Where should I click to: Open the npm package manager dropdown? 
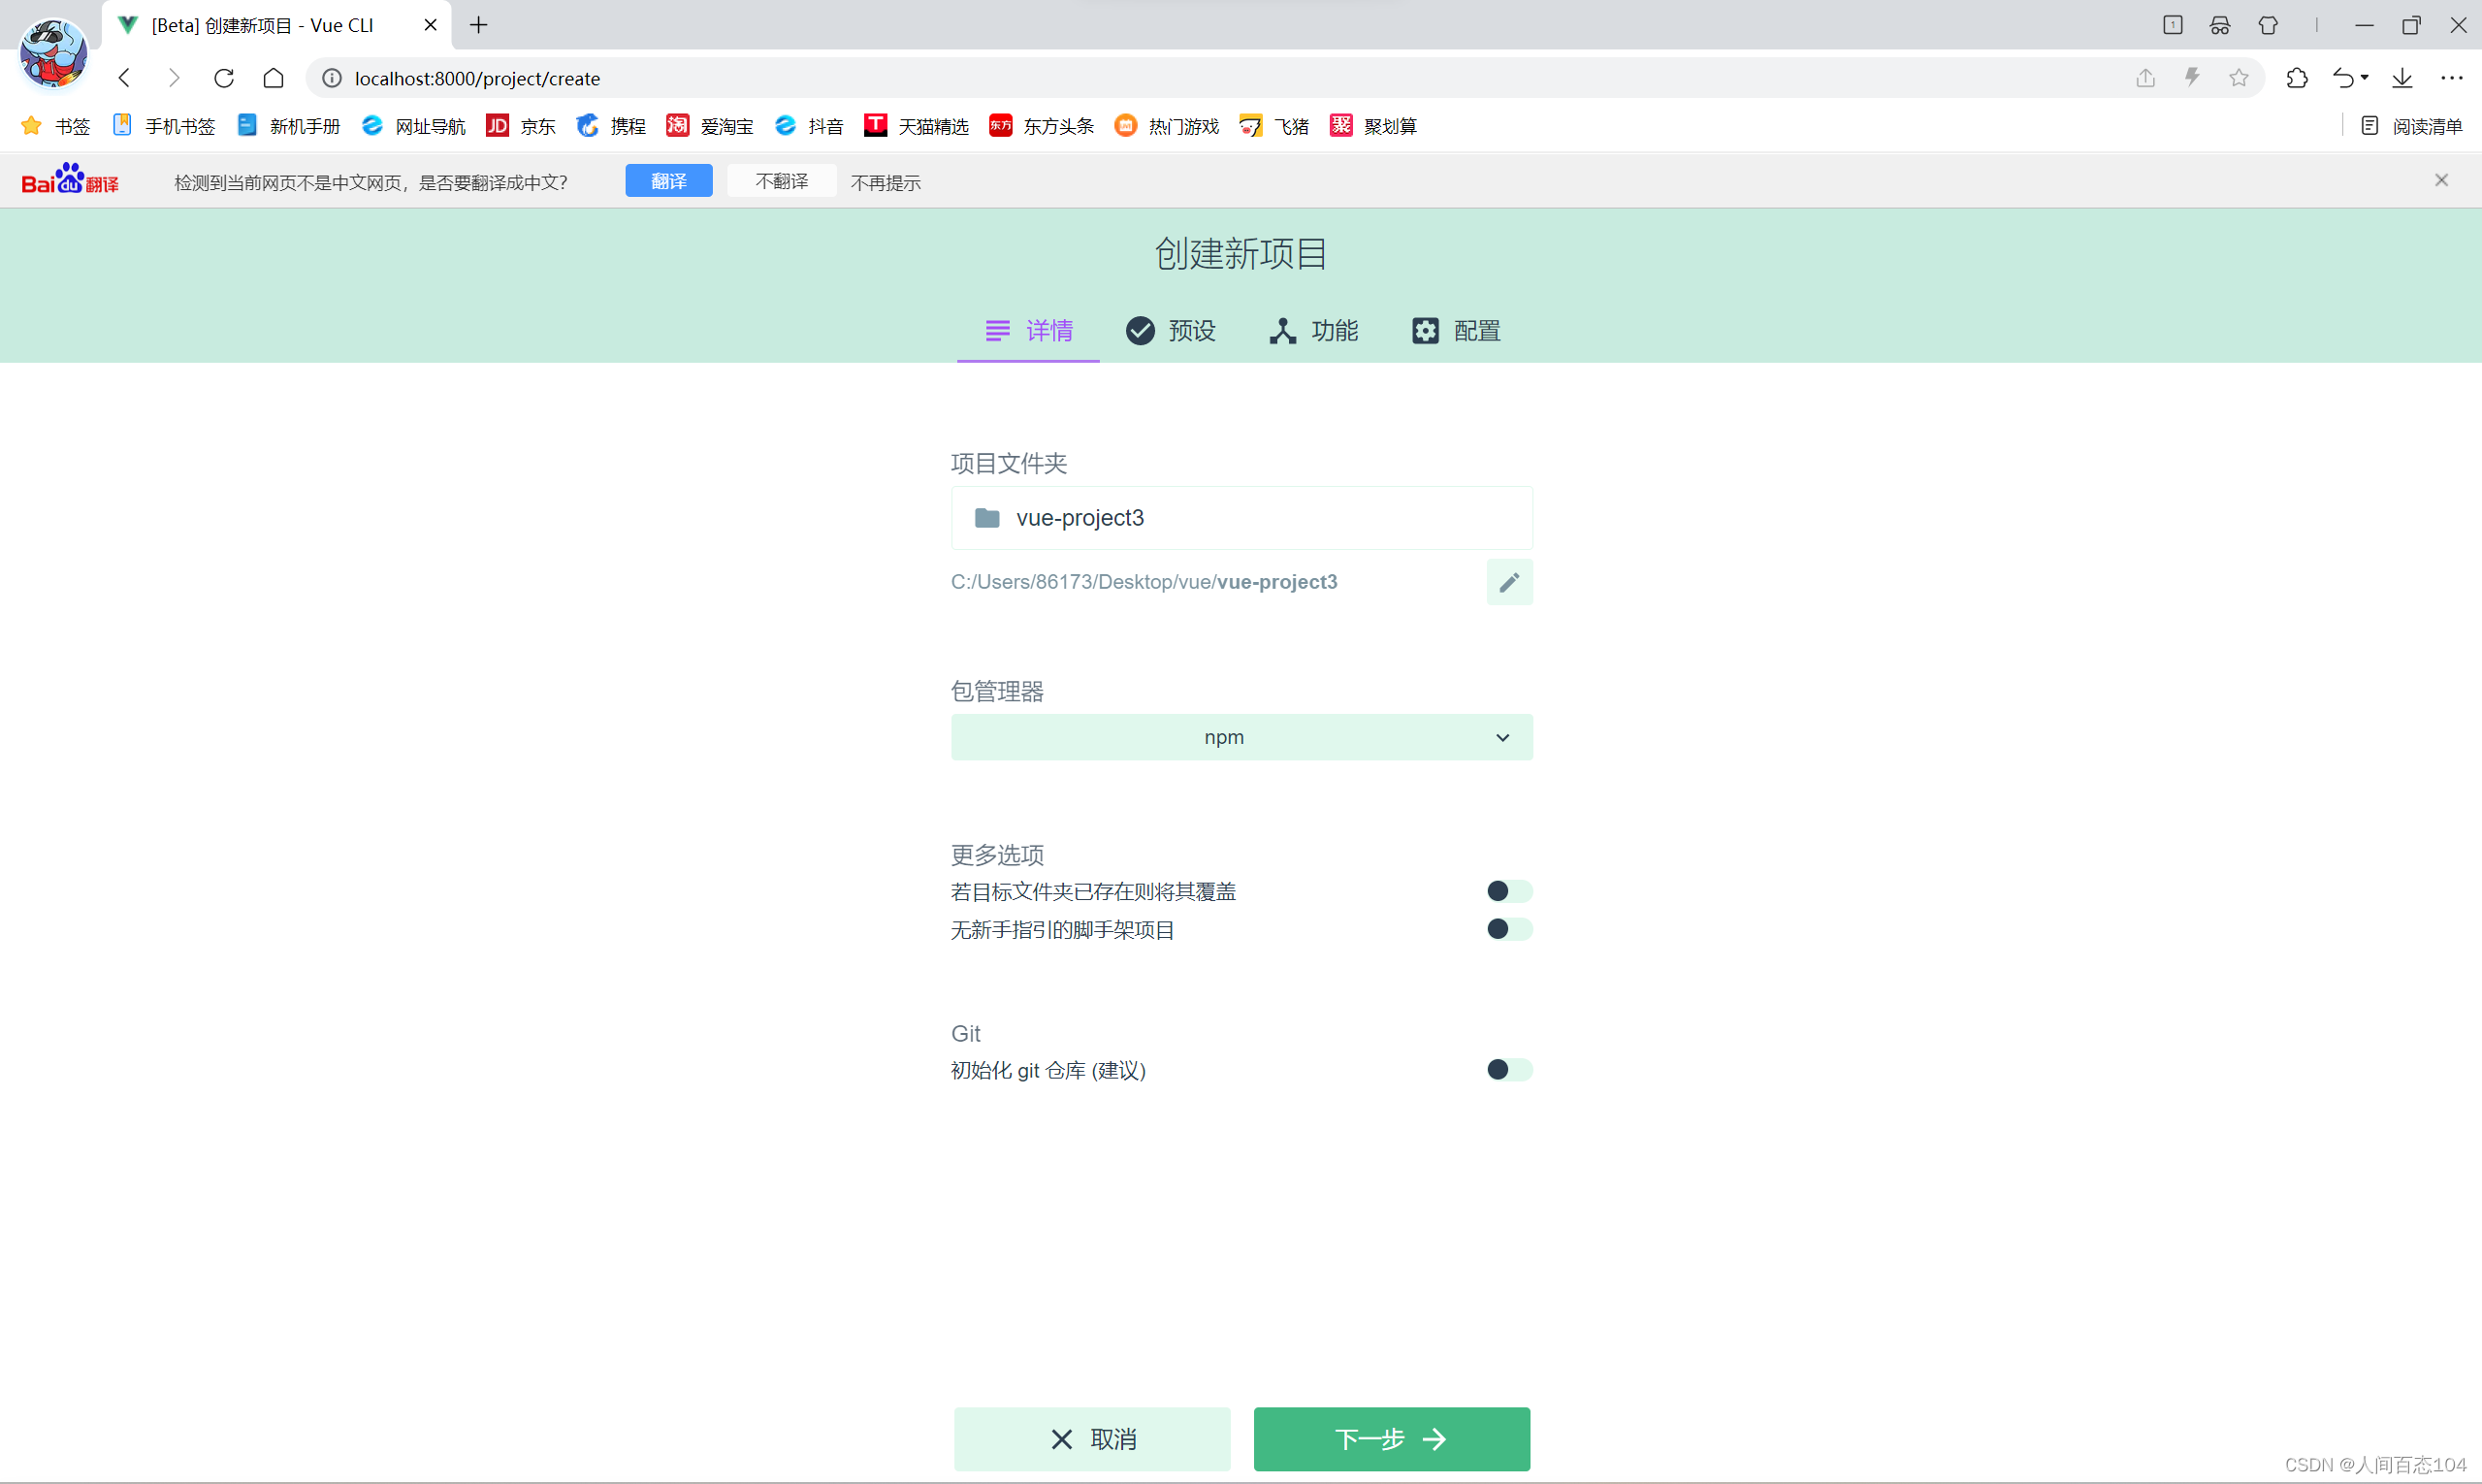tap(1241, 737)
